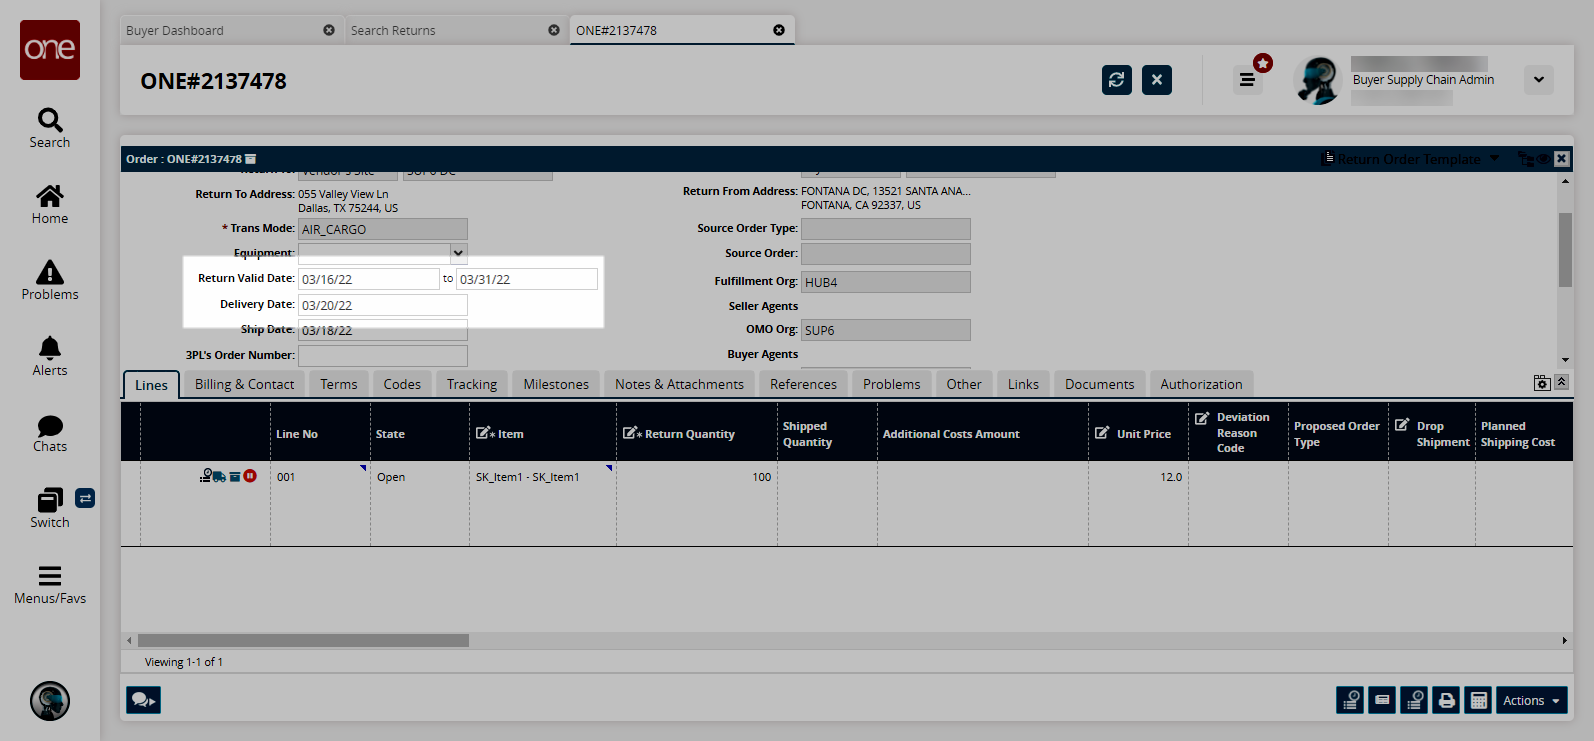Viewport: 1594px width, 741px height.
Task: Open Chats from the left sidebar
Action: (50, 433)
